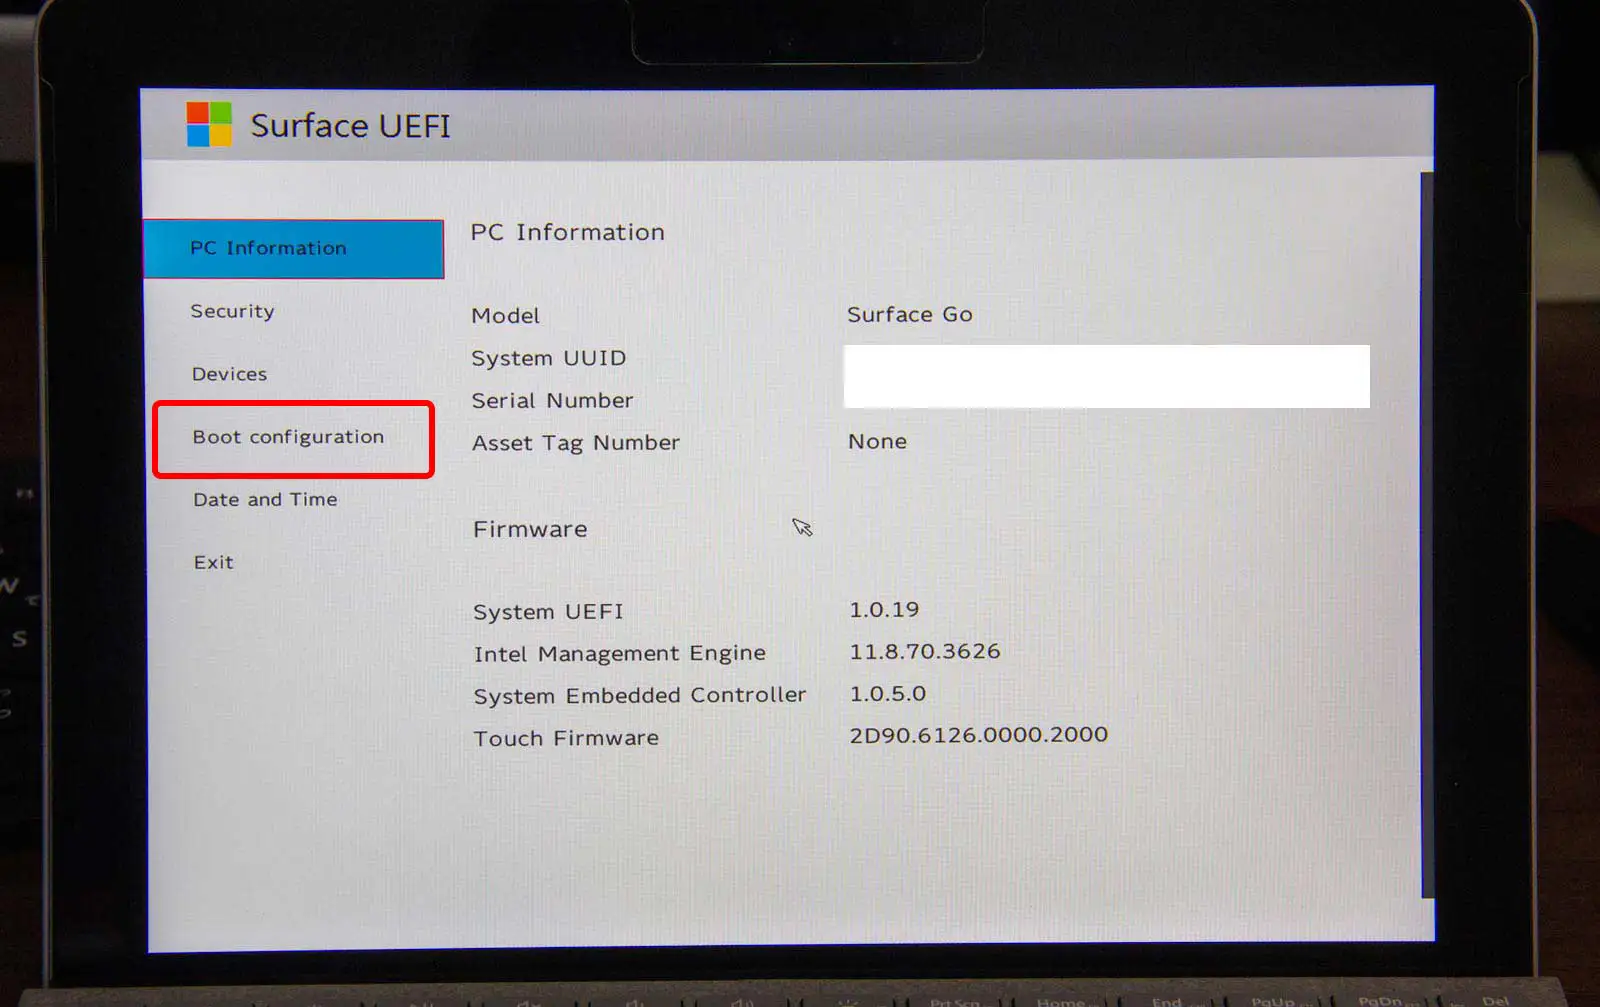The image size is (1600, 1007).
Task: Click the Microsoft logo in header
Action: point(209,124)
